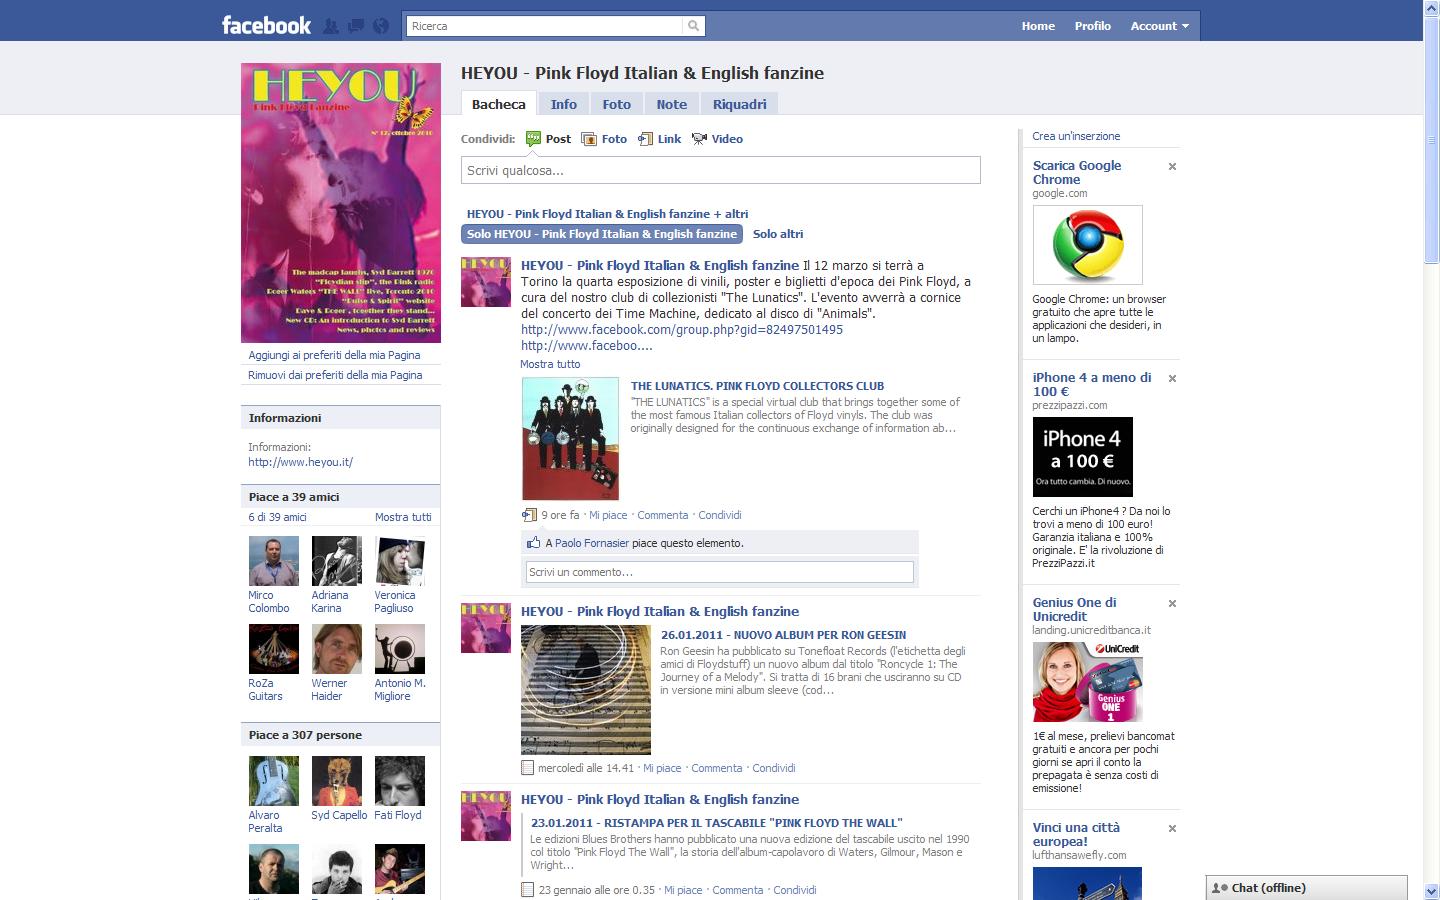Select Link share option
The width and height of the screenshot is (1440, 900).
pyautogui.click(x=659, y=139)
